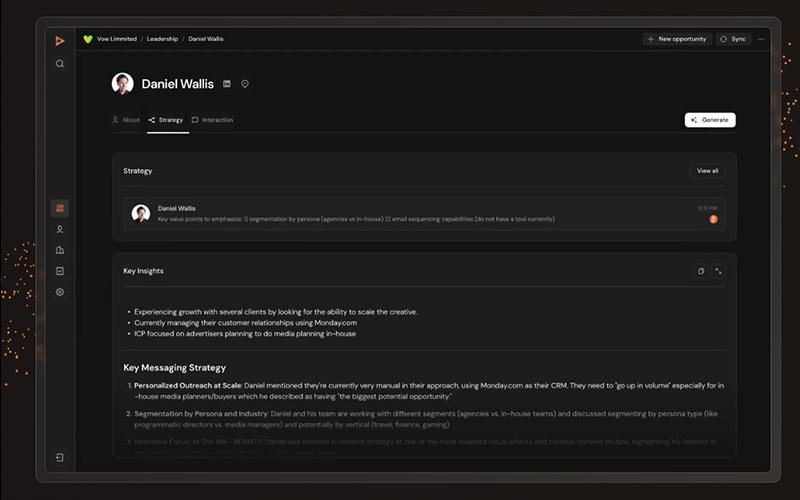This screenshot has width=800, height=500.
Task: Open the three-dot more options menu
Action: click(761, 39)
